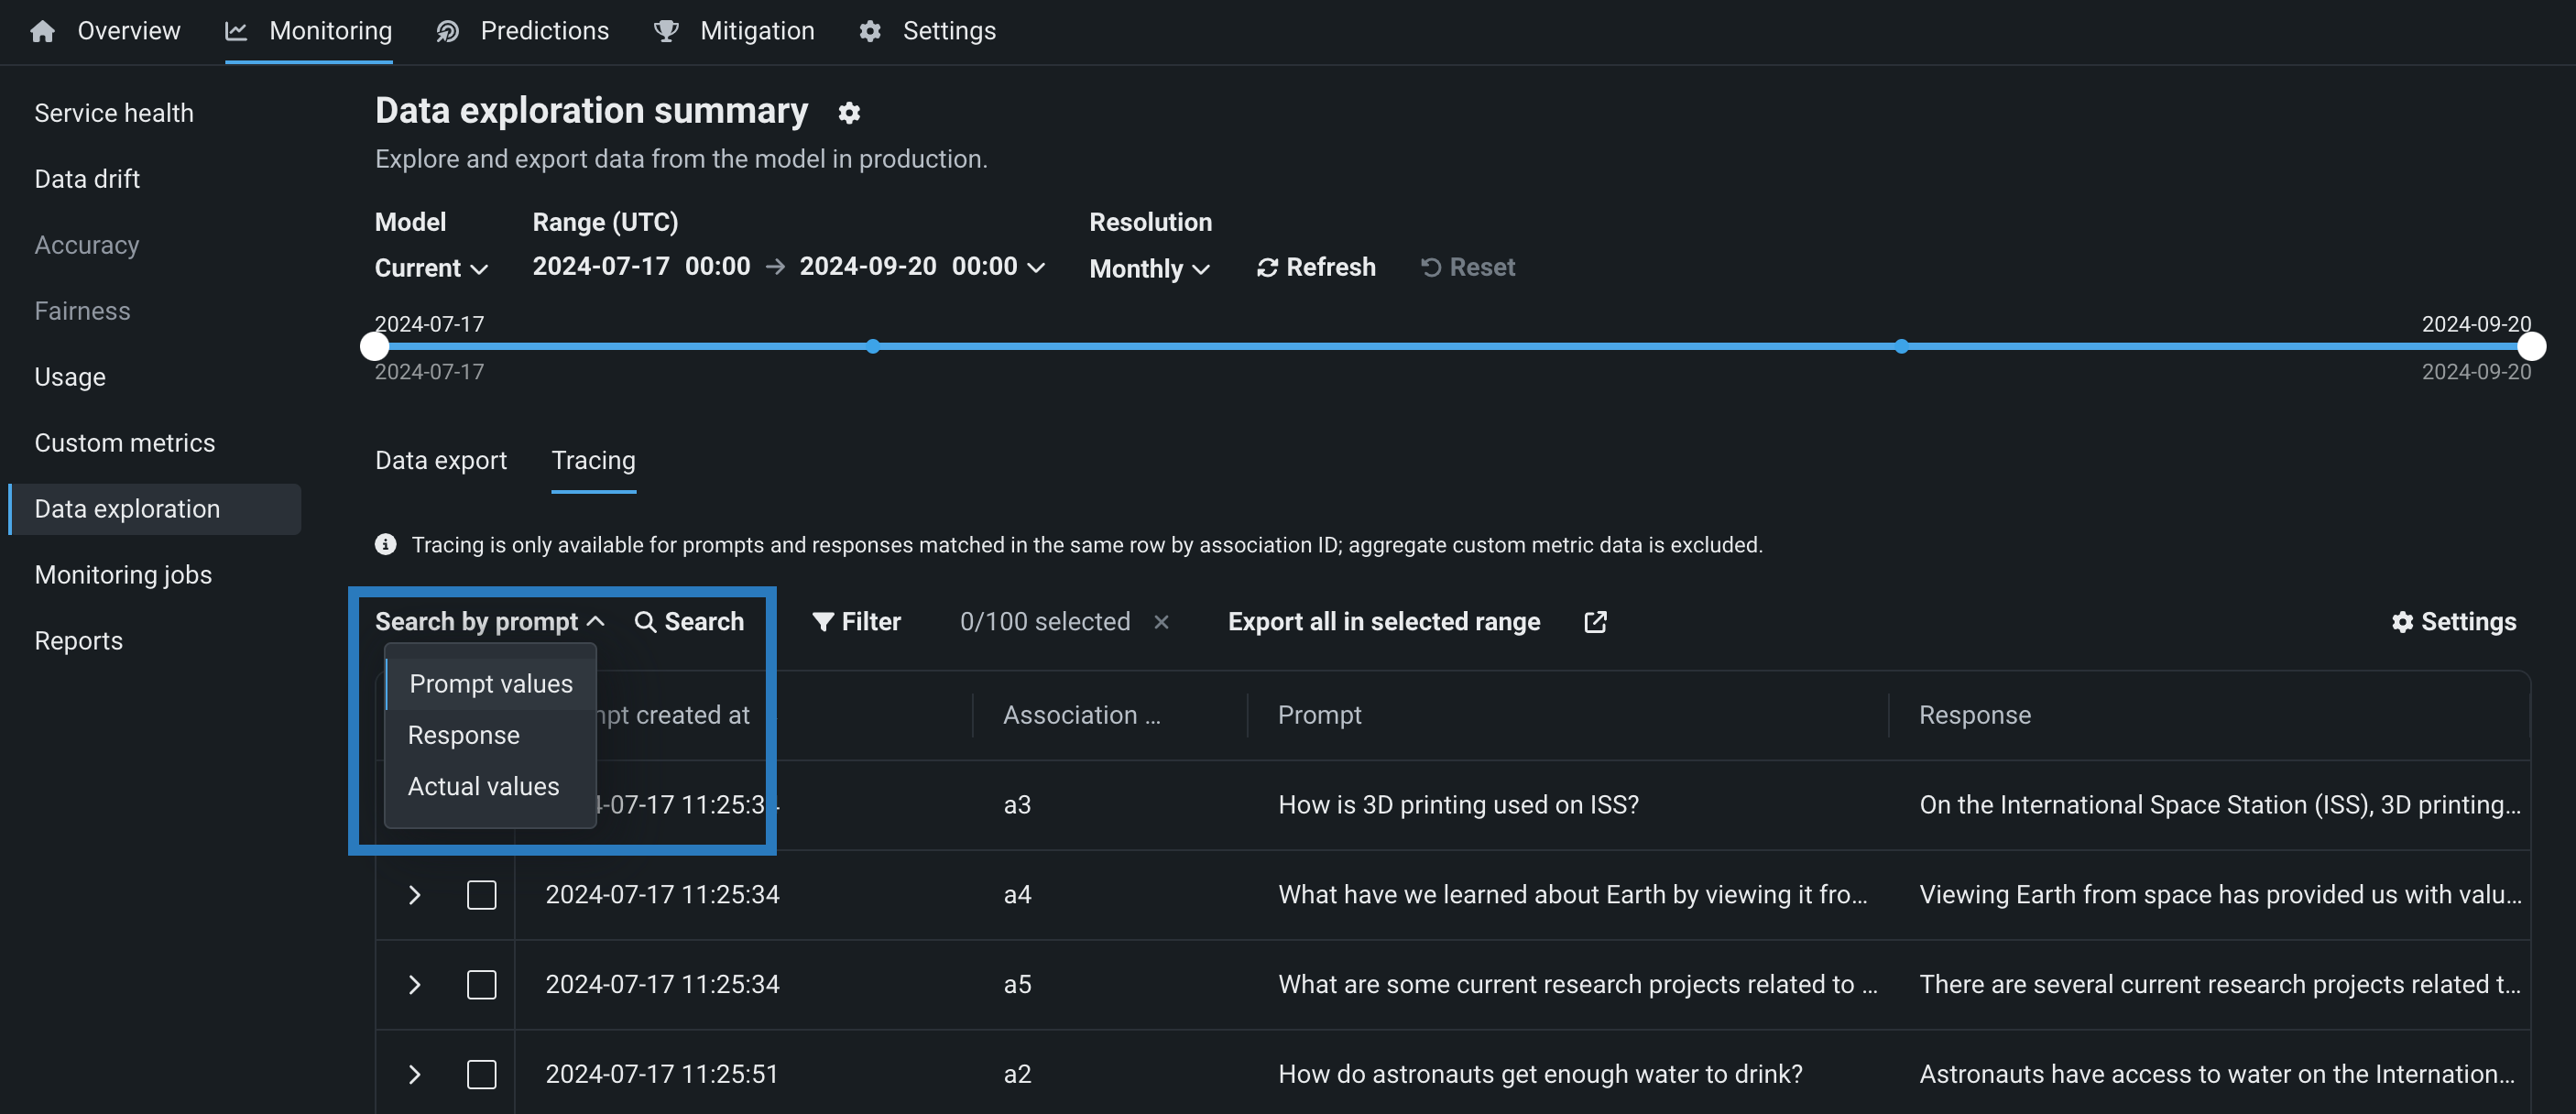Click the Refresh icon button

point(1267,268)
